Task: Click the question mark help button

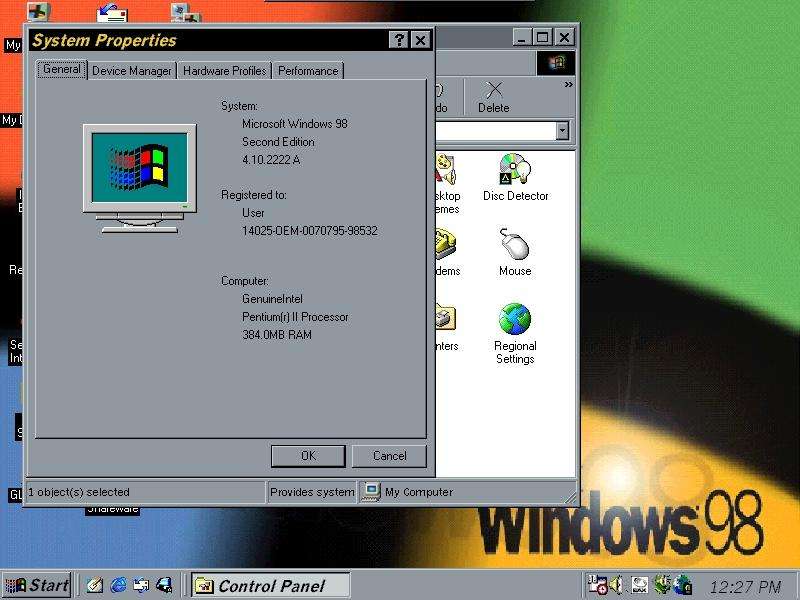Action: 399,40
